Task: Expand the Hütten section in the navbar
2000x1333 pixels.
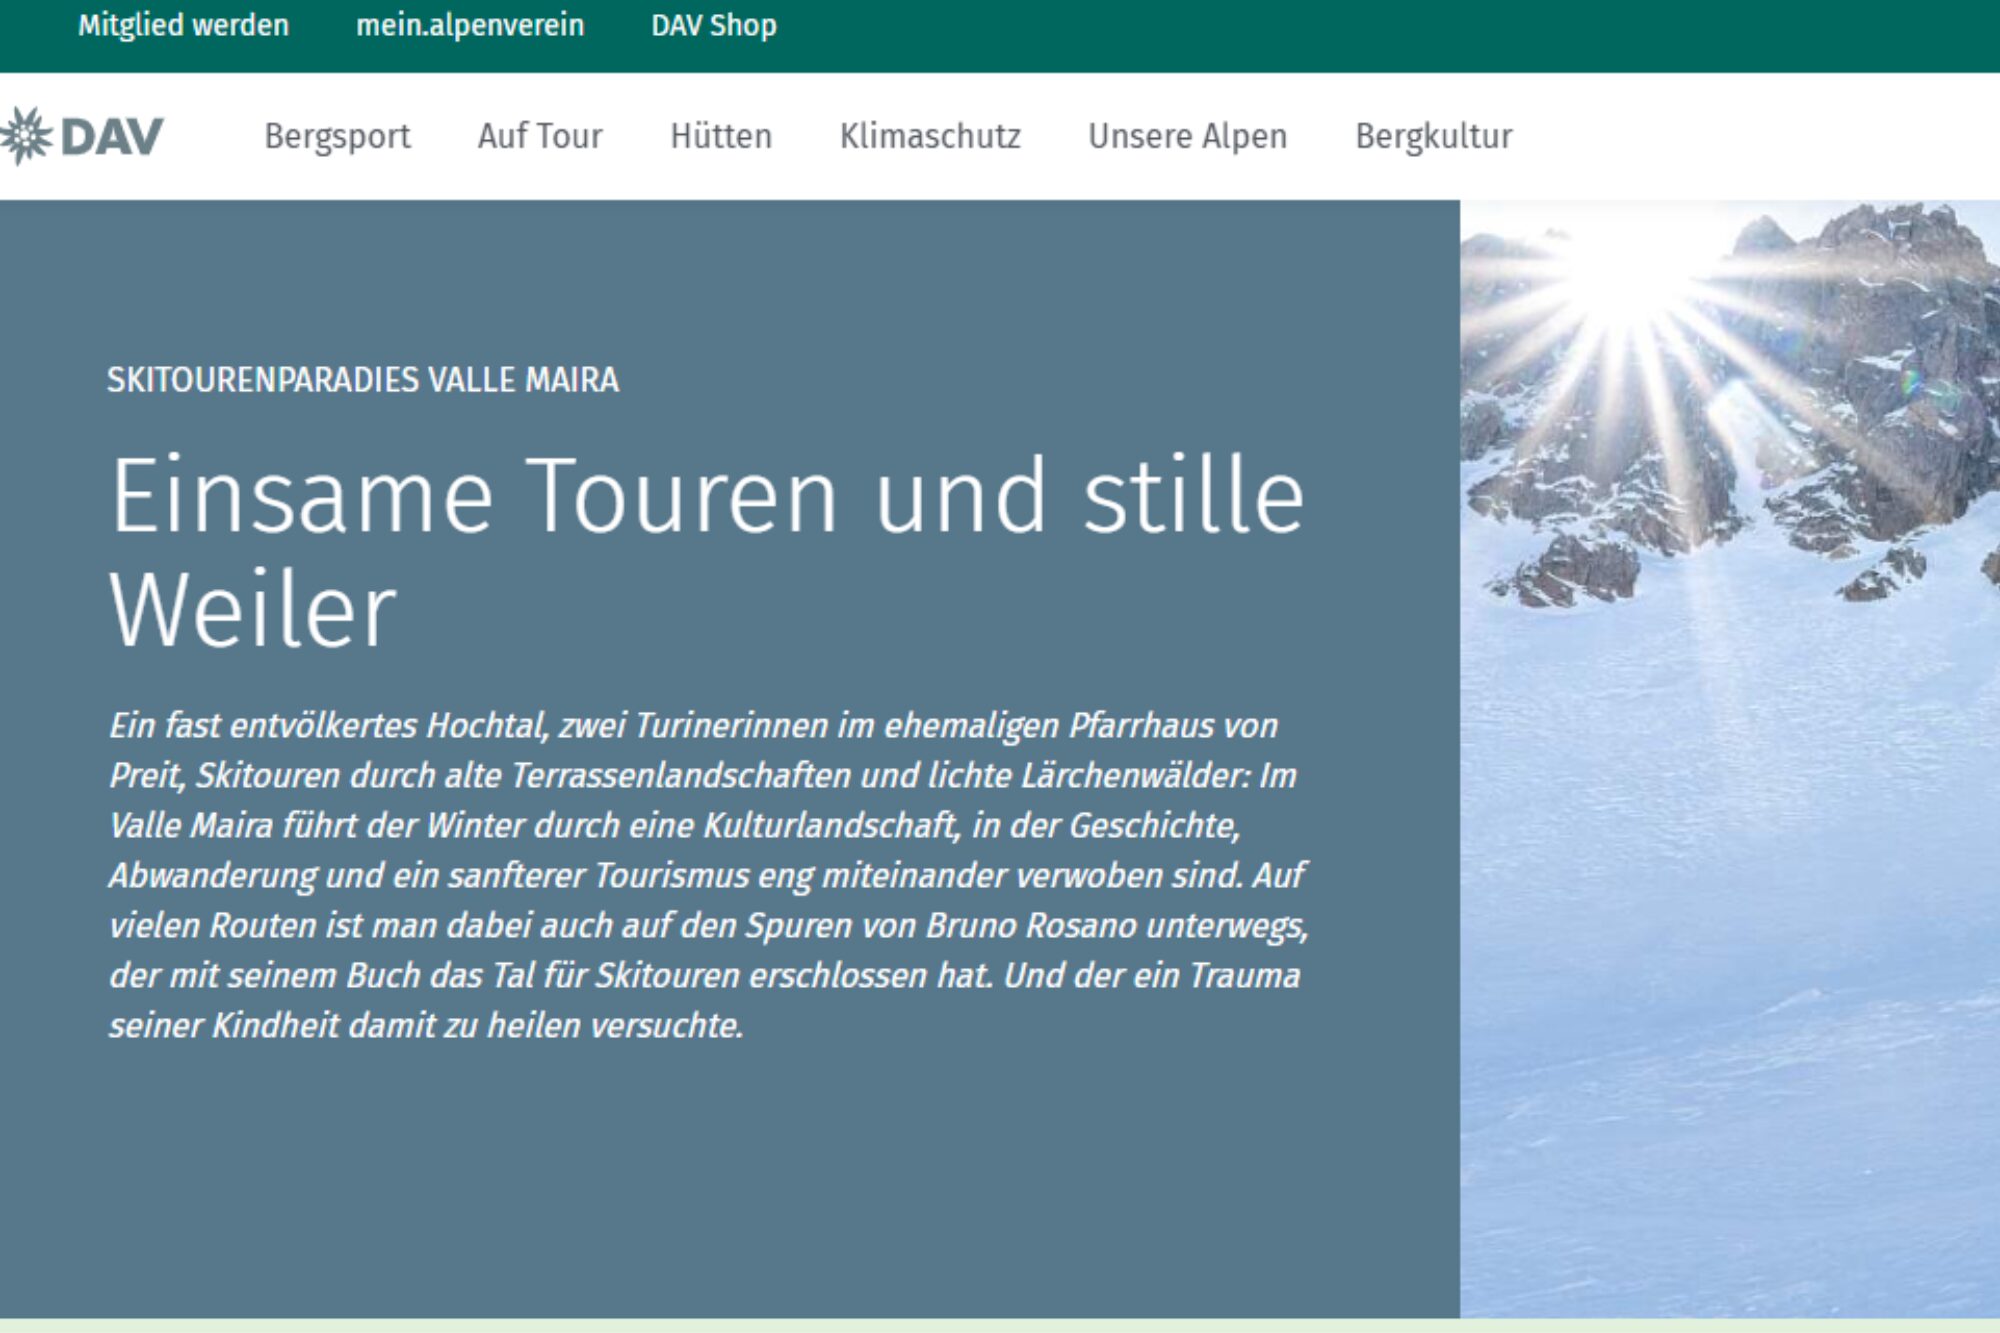Action: [721, 135]
